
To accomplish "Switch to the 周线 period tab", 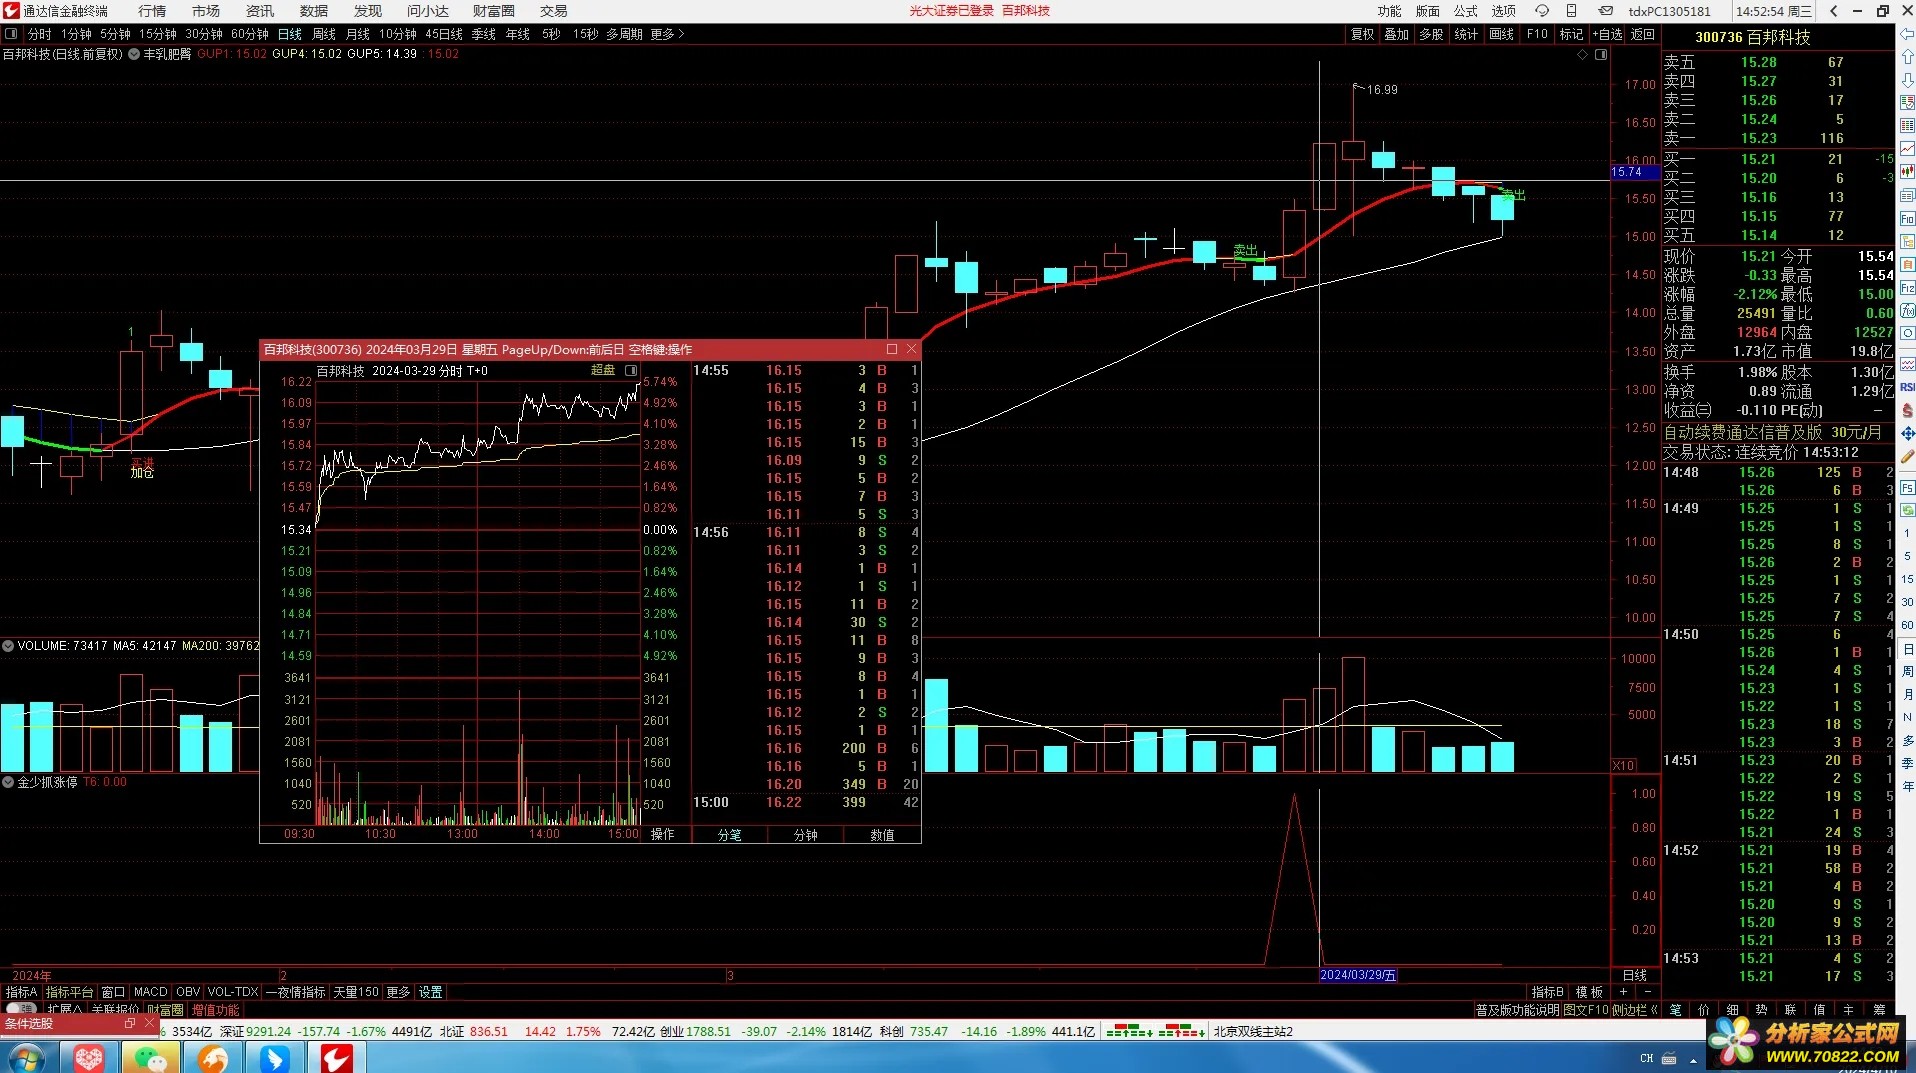I will [x=324, y=34].
